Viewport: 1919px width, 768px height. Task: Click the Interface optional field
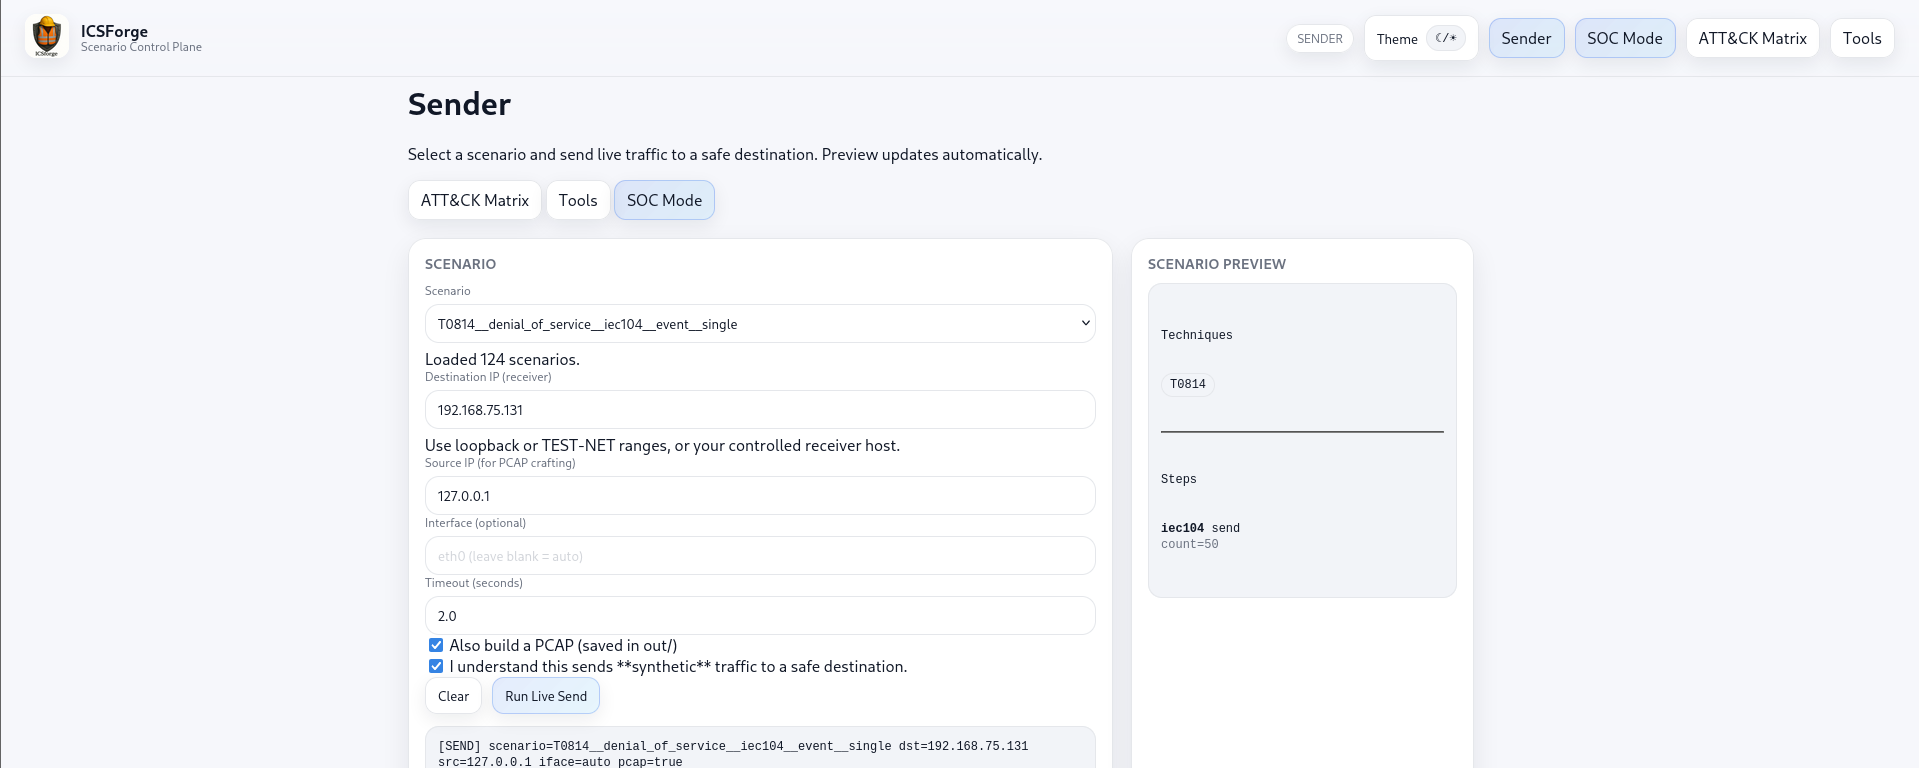[x=760, y=555]
